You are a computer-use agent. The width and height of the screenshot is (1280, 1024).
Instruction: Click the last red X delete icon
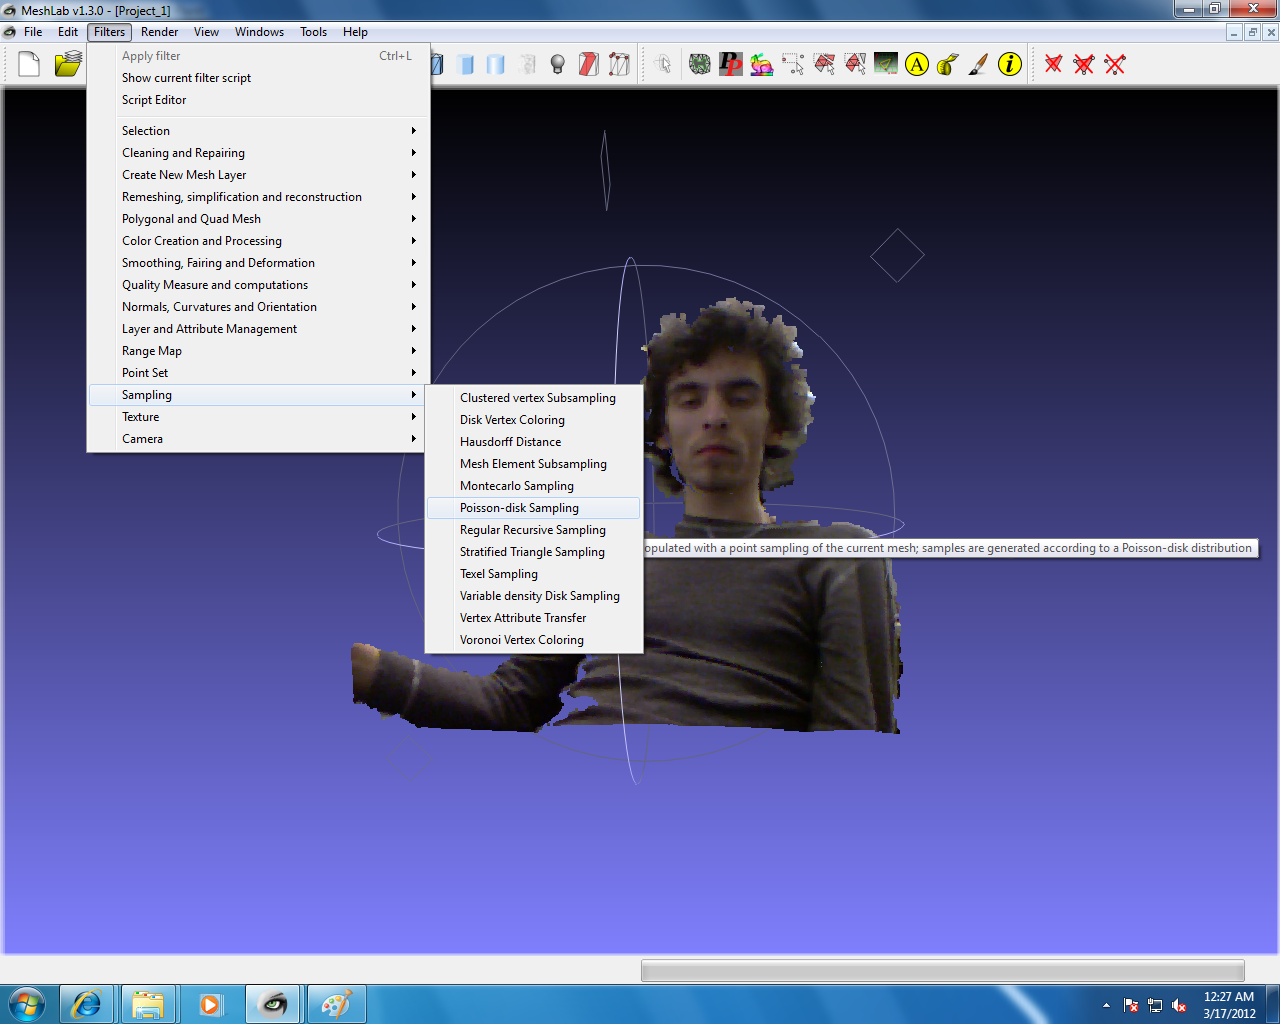tap(1115, 65)
